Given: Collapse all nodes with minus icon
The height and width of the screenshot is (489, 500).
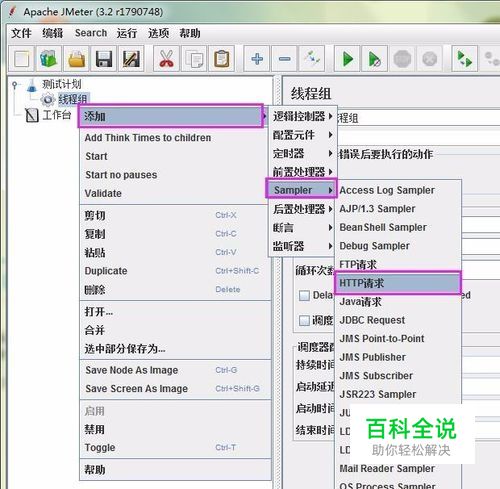Looking at the screenshot, I should 284,59.
